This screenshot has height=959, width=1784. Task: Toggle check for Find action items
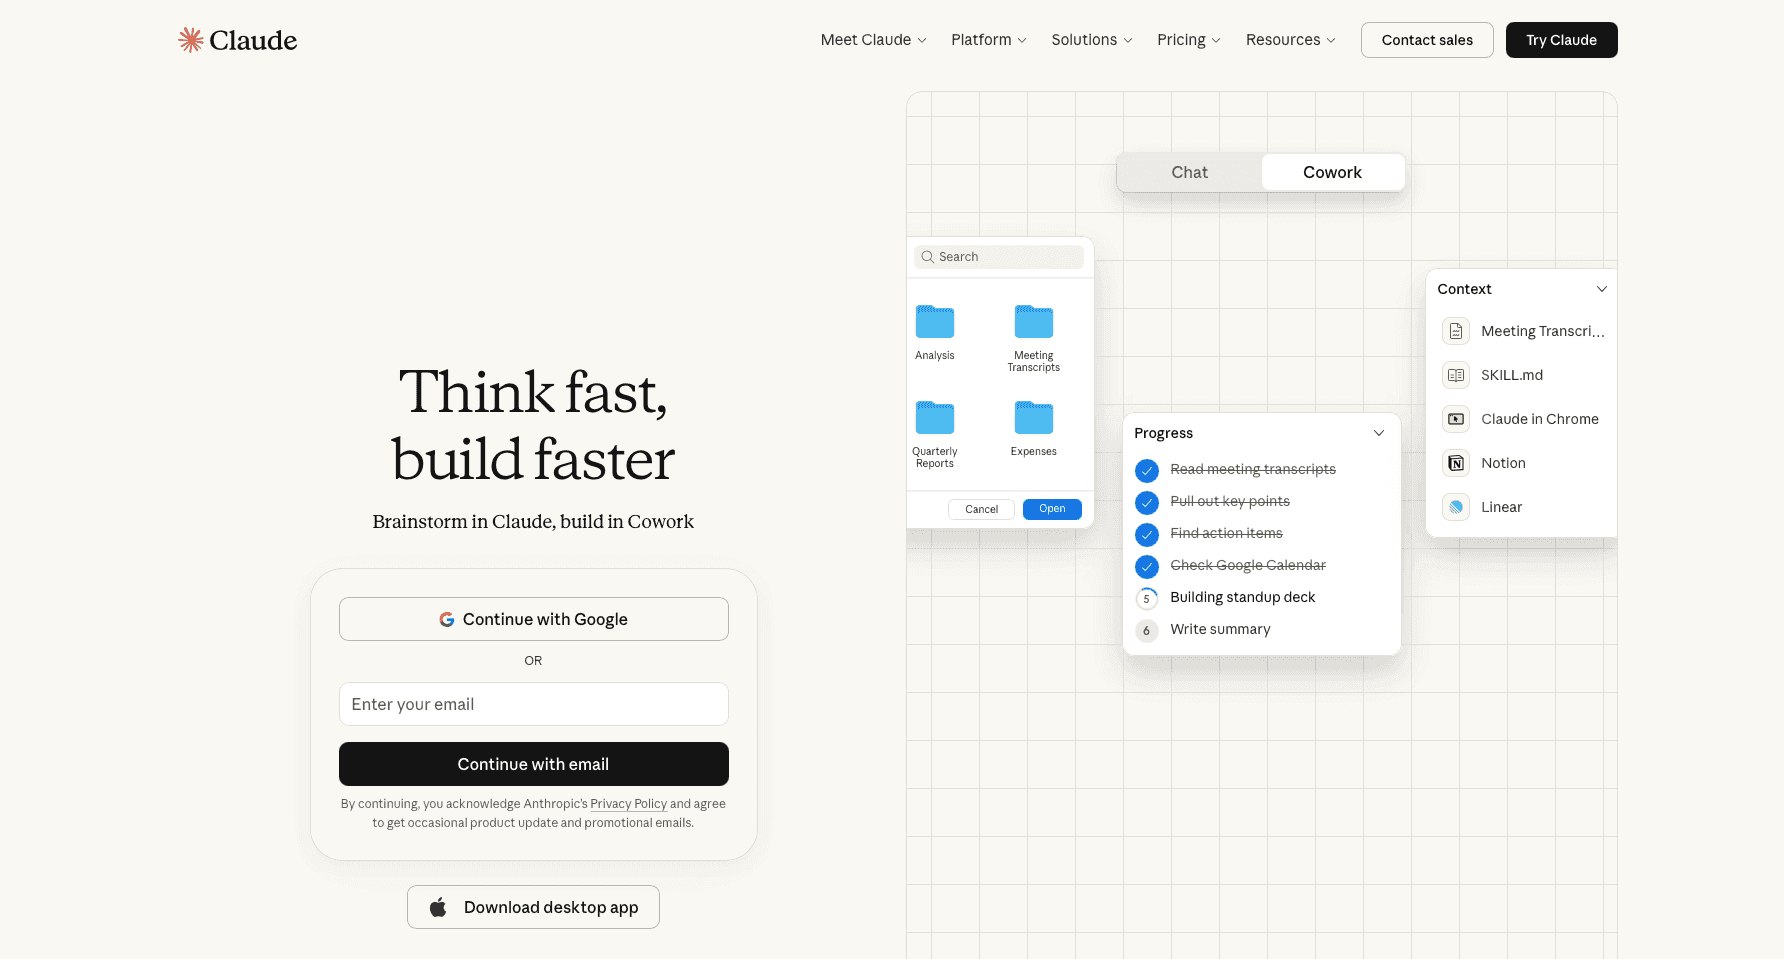1147,534
